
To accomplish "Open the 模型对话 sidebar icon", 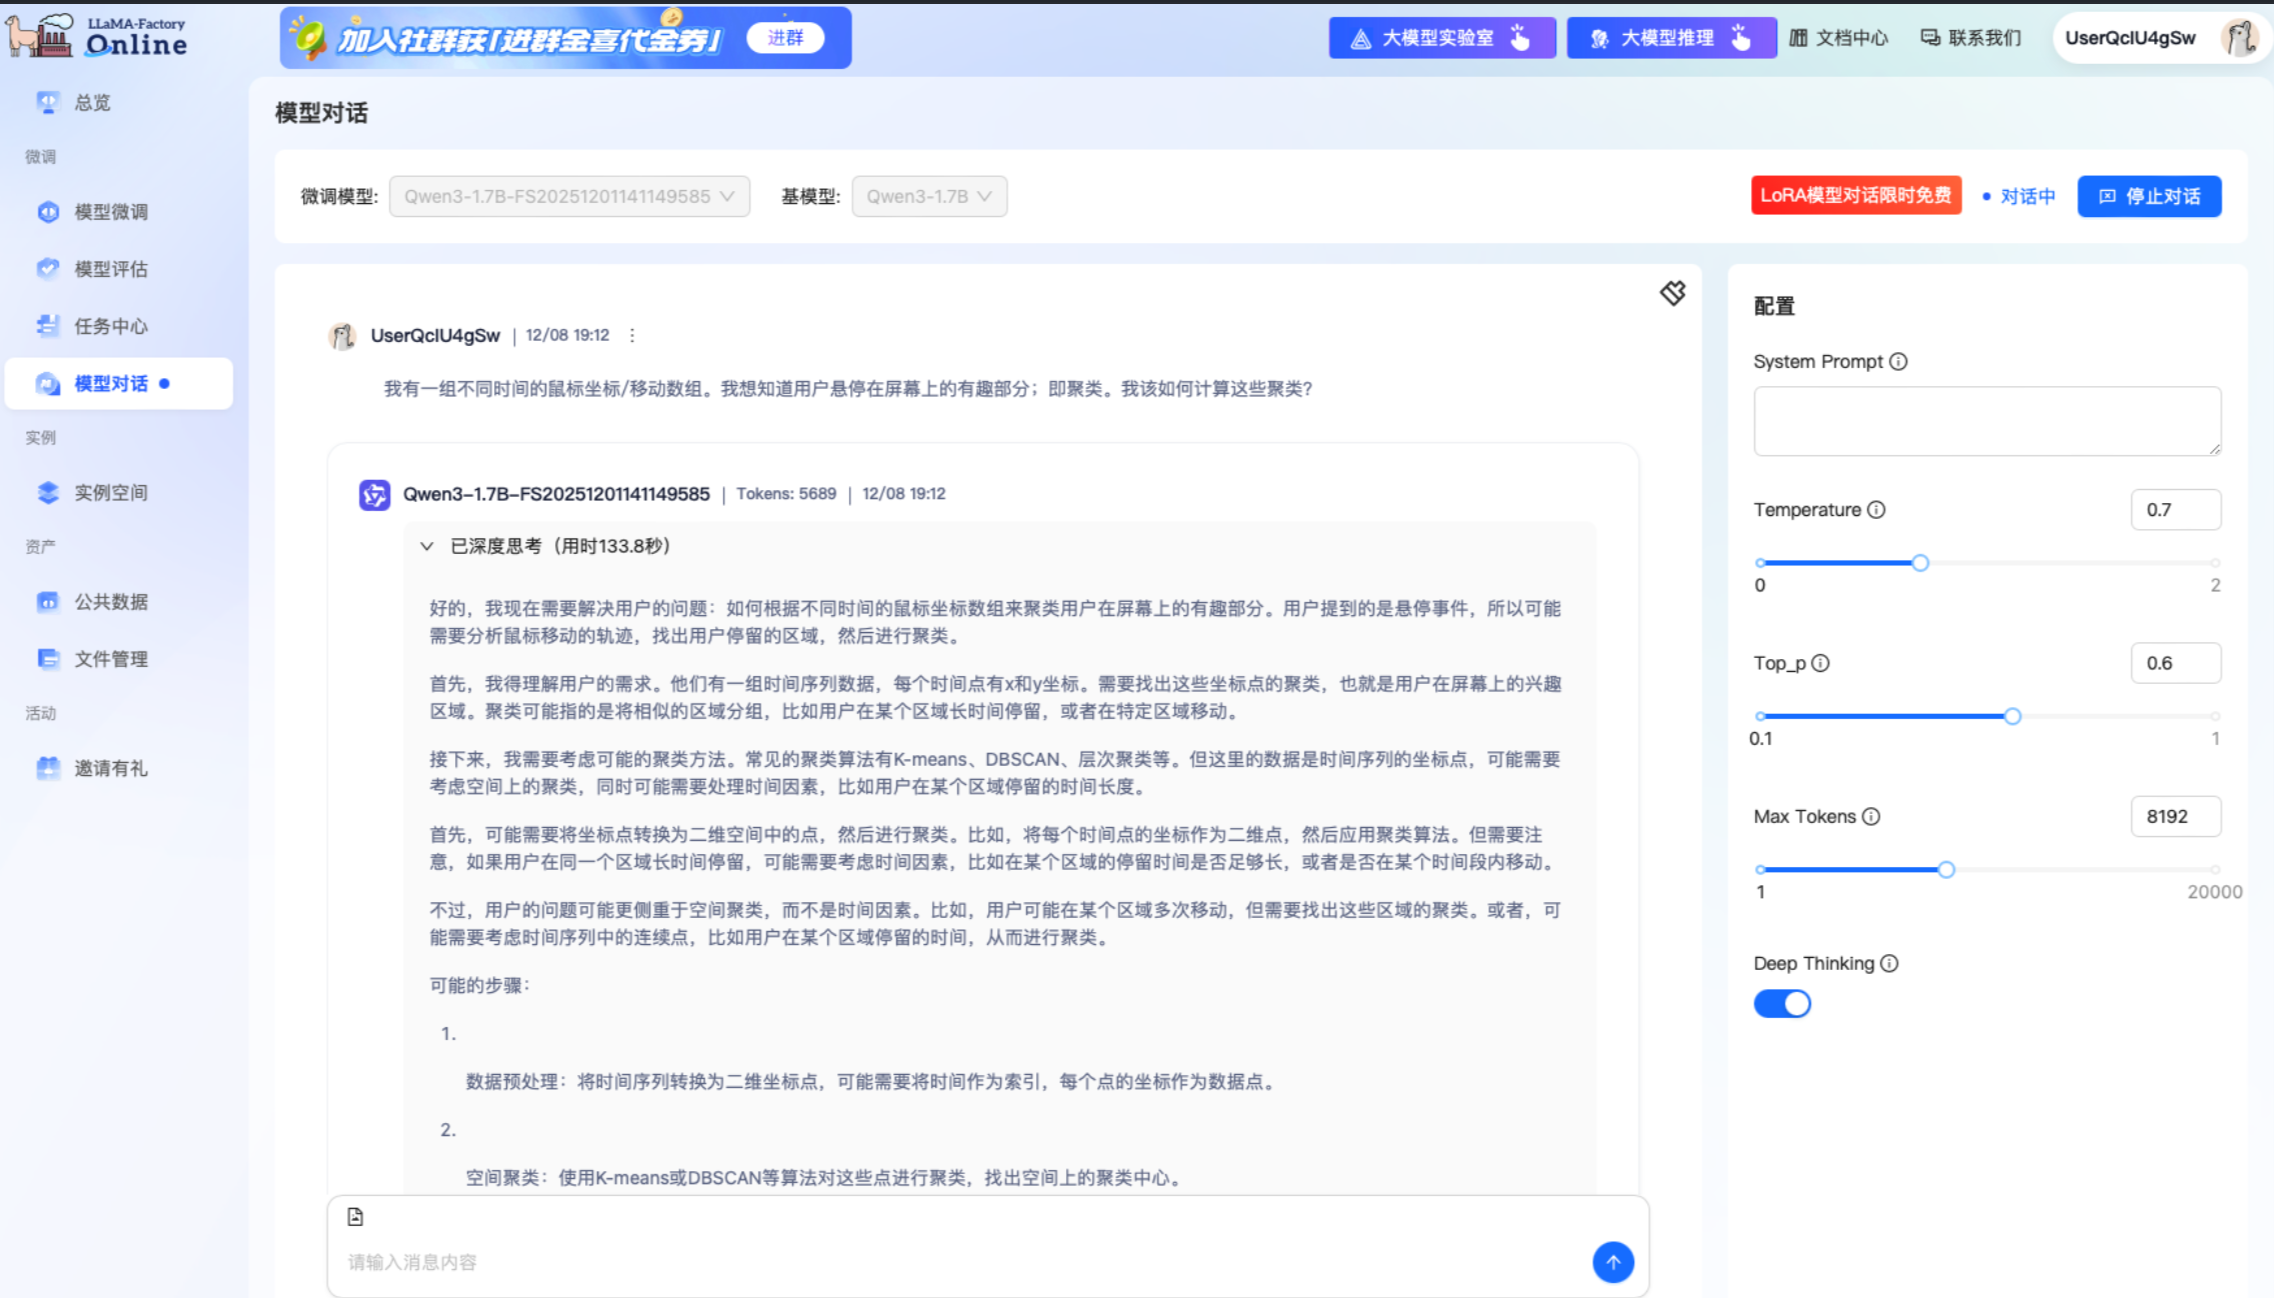I will click(47, 383).
